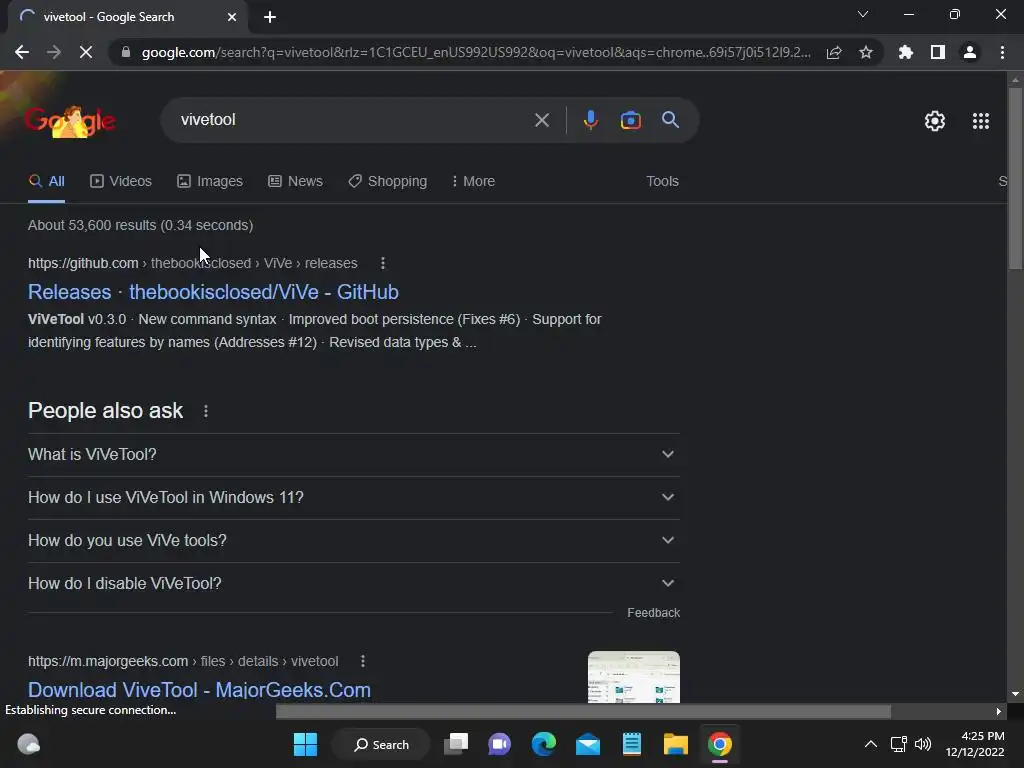Open Releases thebookisclosed/ViVe GitHub link
The height and width of the screenshot is (768, 1024).
point(213,292)
